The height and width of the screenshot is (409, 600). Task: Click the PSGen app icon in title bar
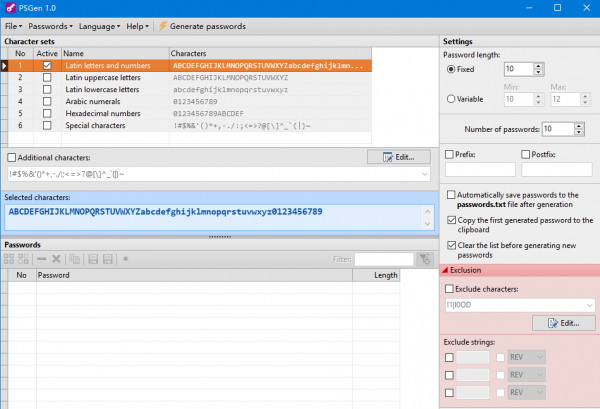9,7
